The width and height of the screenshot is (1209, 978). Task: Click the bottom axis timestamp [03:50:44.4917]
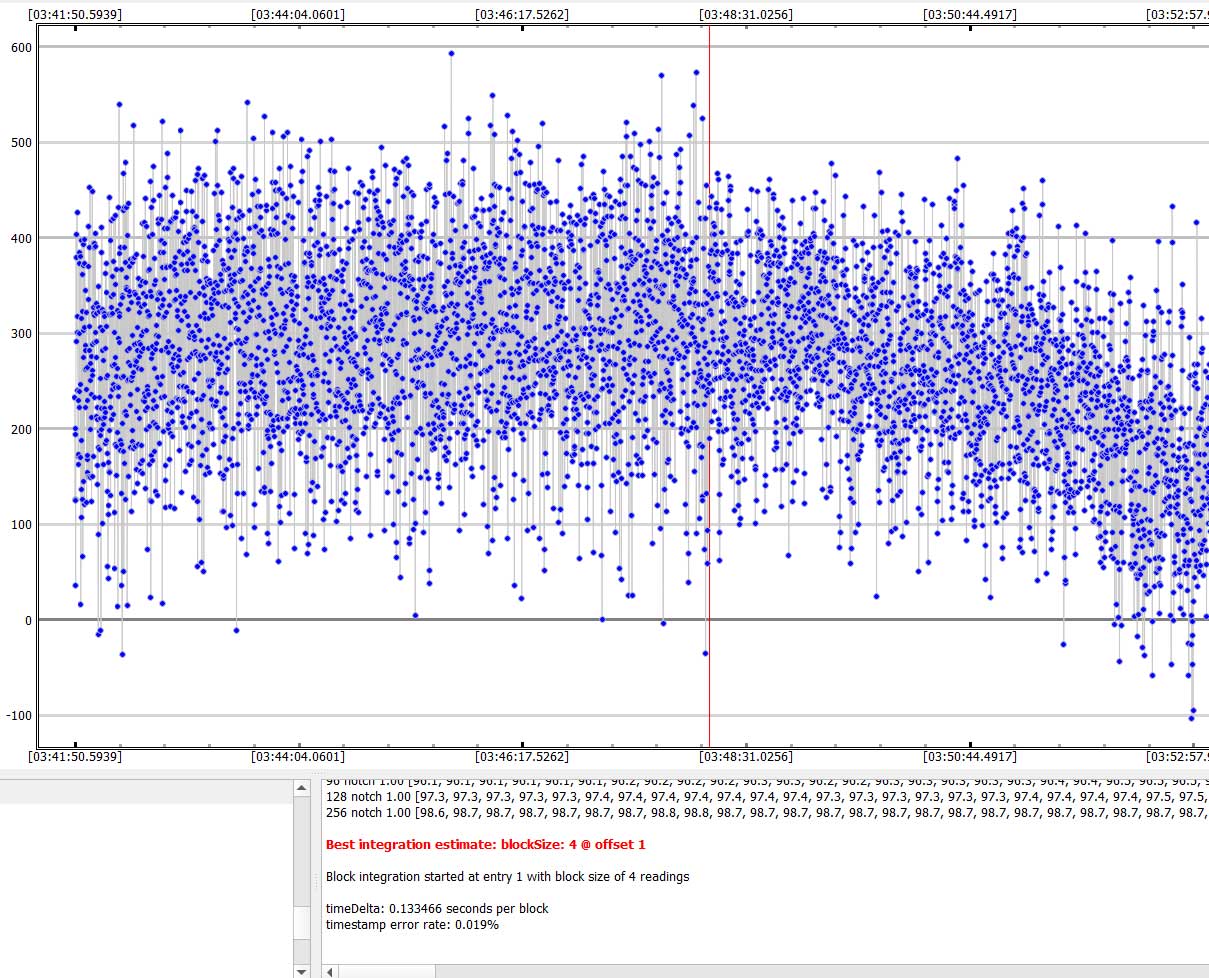[968, 757]
